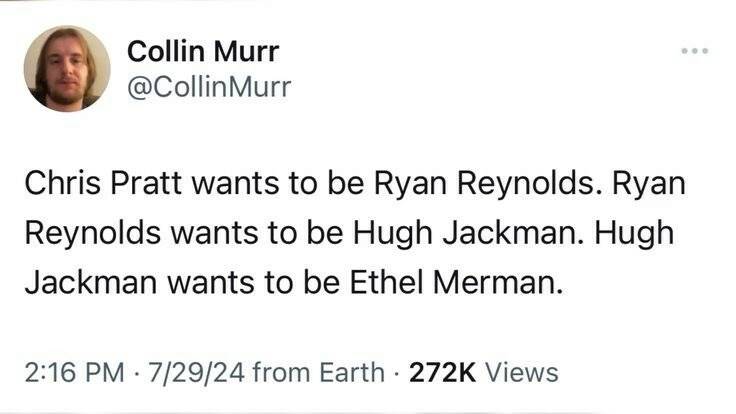
Task: Click the @CollinMurr handle
Action: 209,88
